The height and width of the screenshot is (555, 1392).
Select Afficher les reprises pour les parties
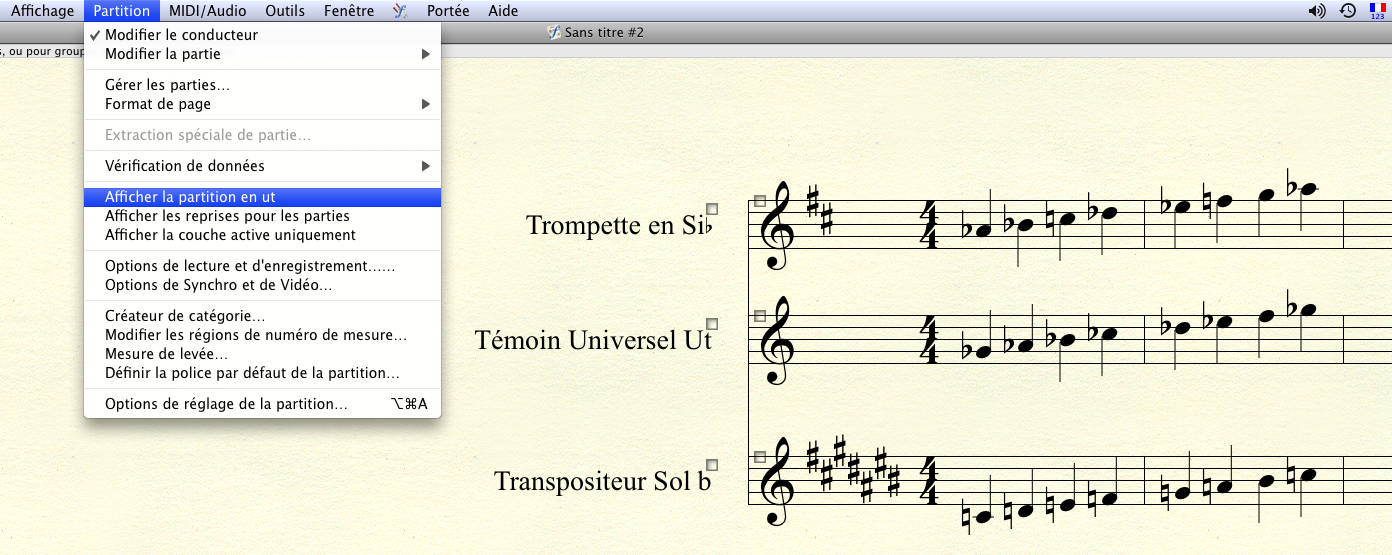[262, 216]
